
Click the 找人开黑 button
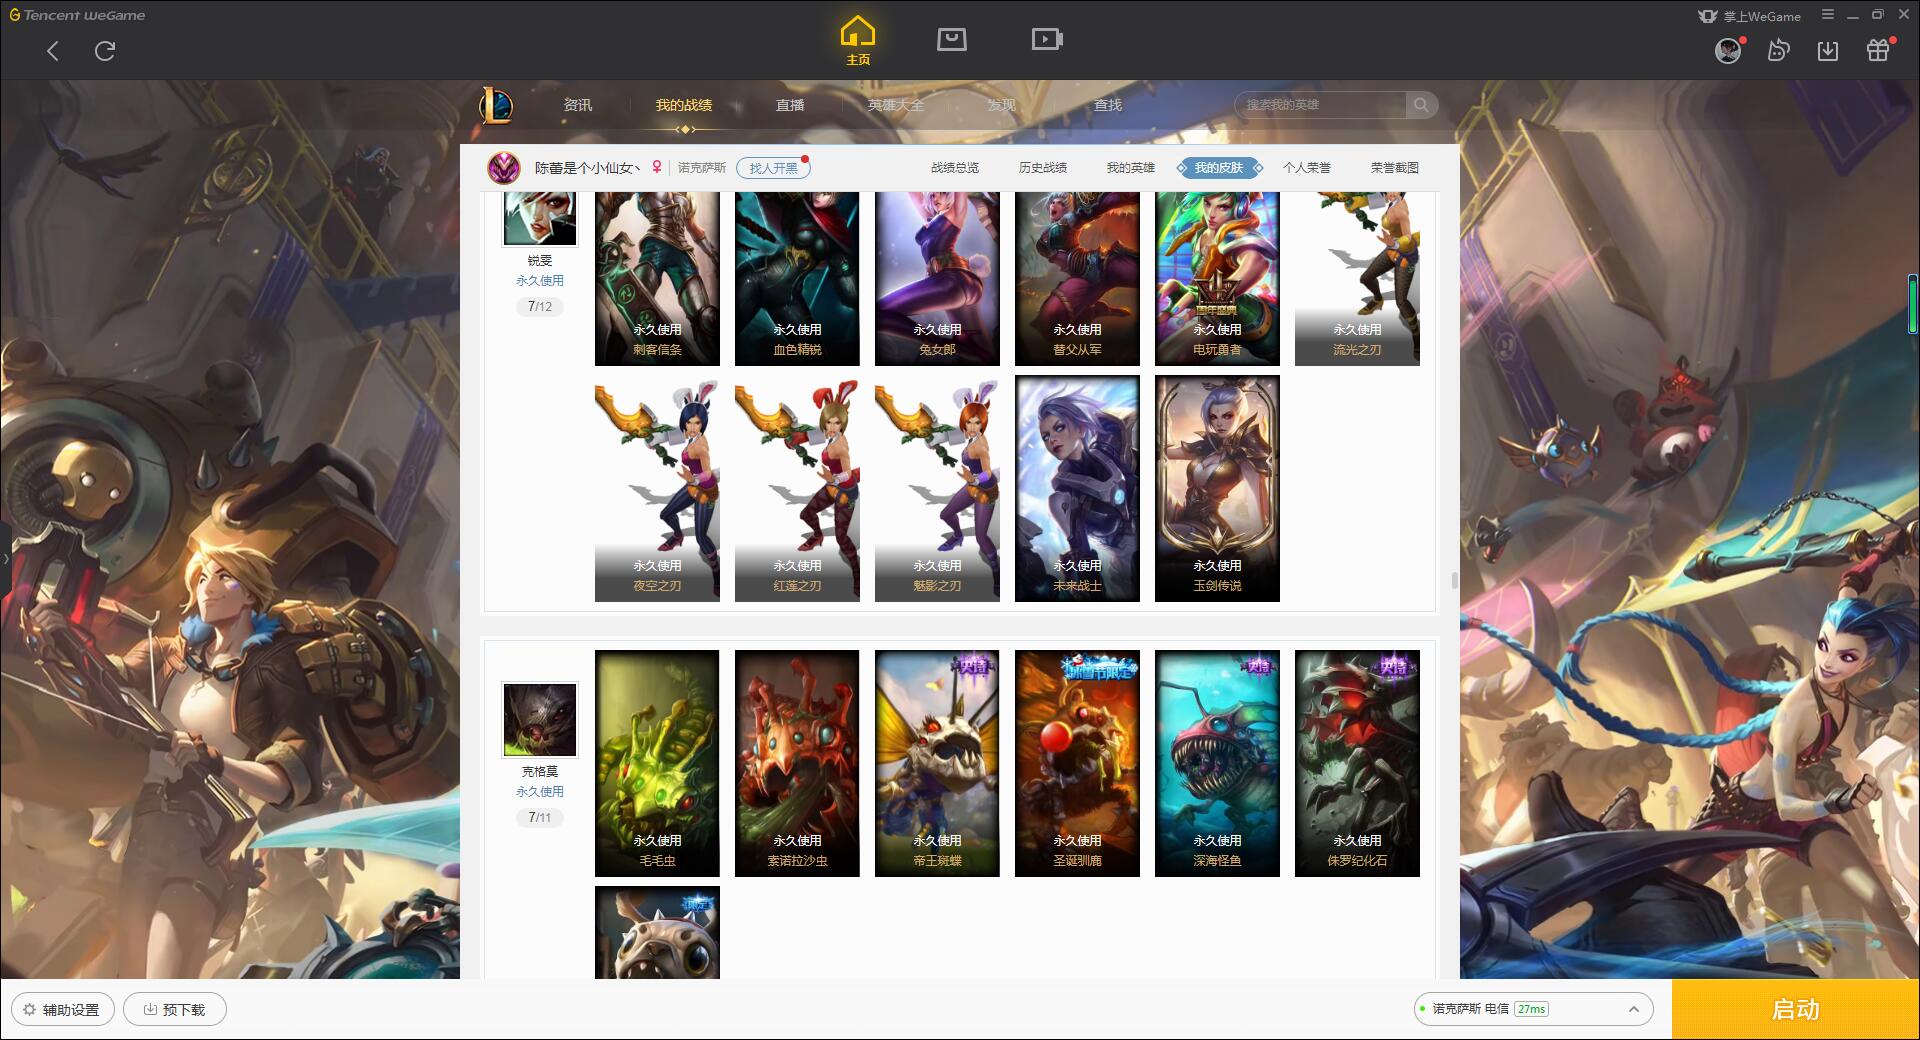click(x=773, y=168)
